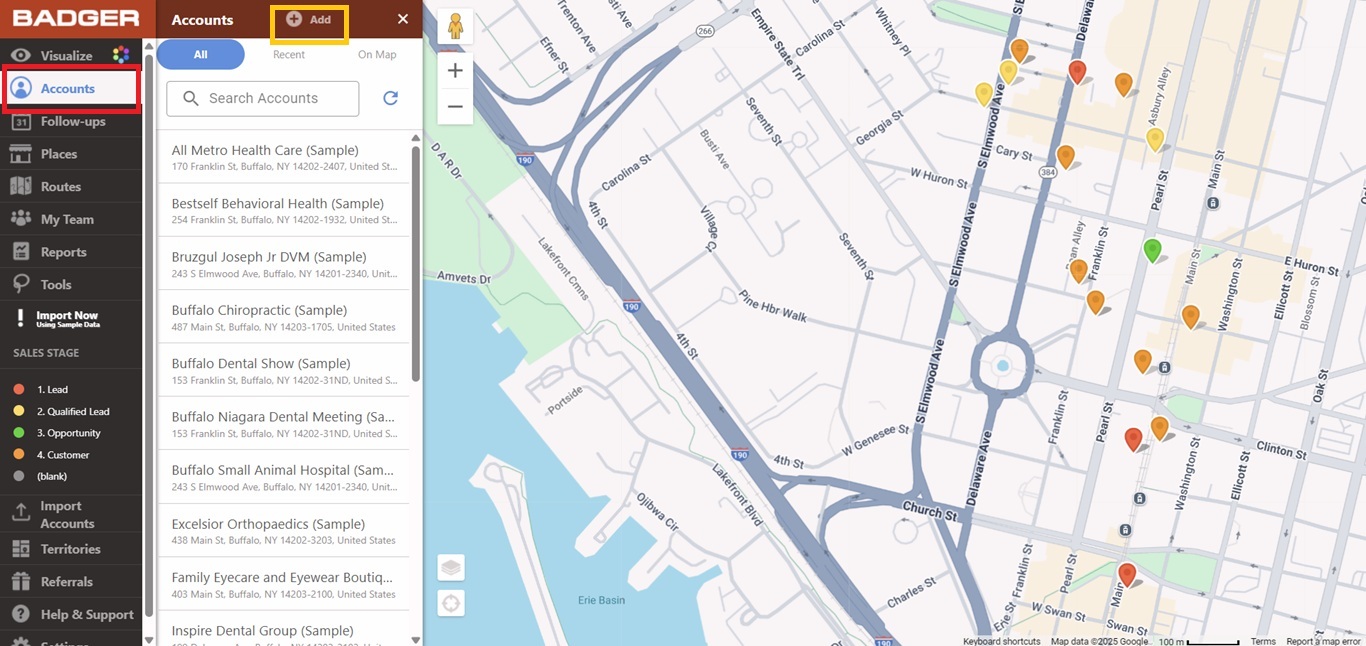
Task: Open Follow-ups in sidebar
Action: 72,122
